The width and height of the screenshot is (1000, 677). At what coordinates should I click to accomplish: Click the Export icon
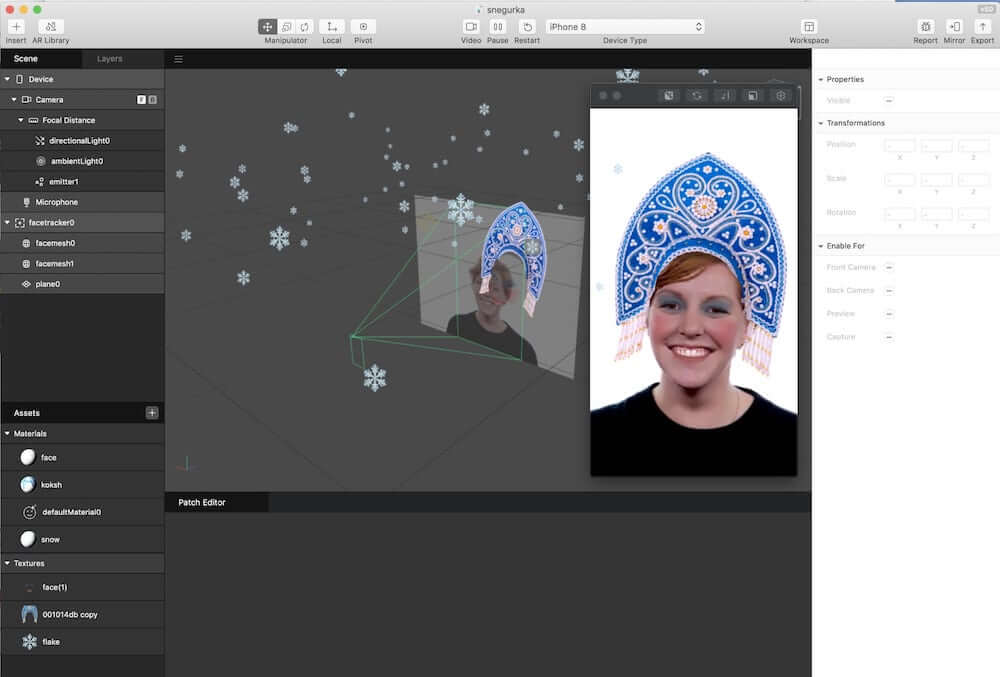983,27
